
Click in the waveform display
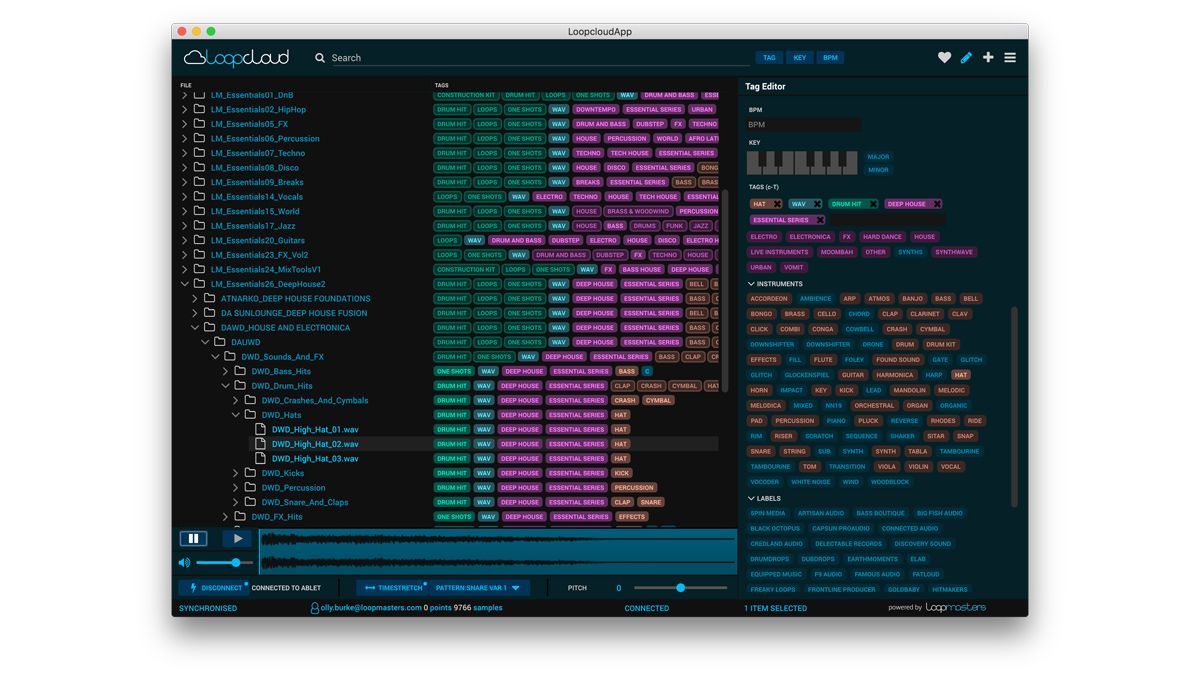498,552
